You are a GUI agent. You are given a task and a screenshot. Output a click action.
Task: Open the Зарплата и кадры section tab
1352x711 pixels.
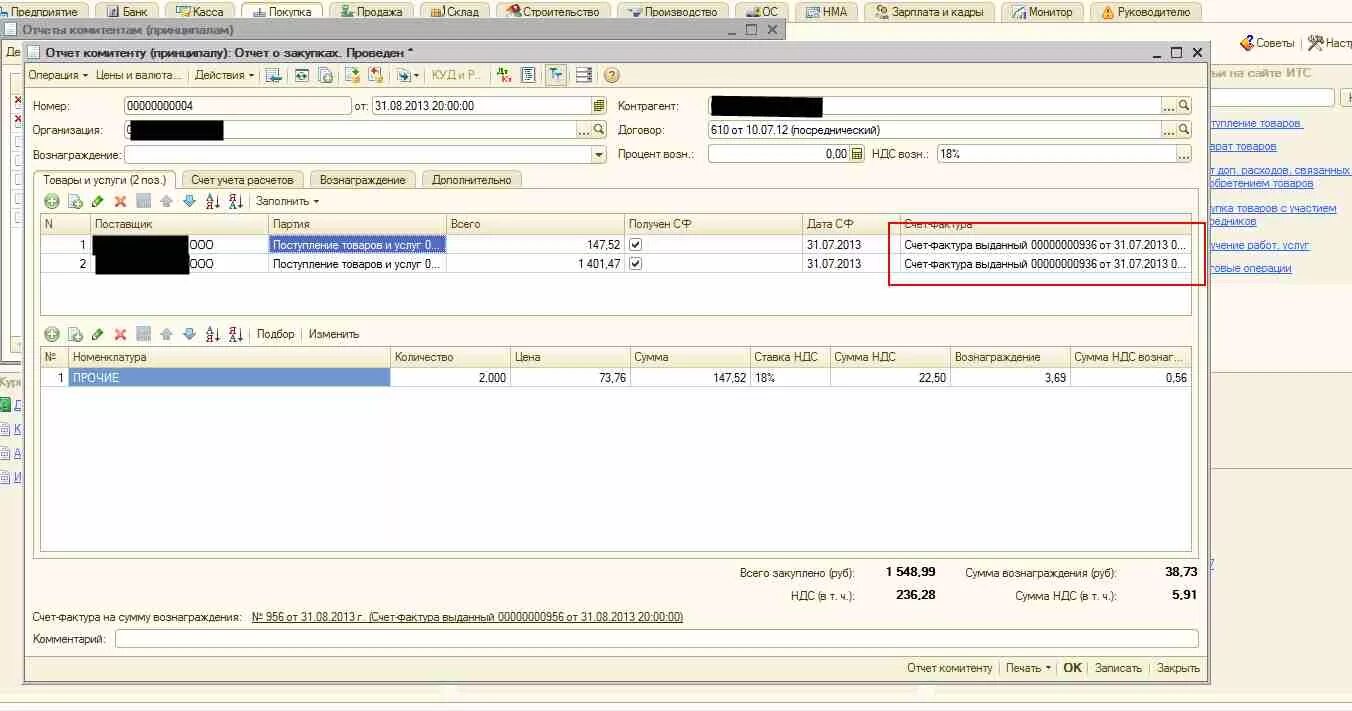929,12
